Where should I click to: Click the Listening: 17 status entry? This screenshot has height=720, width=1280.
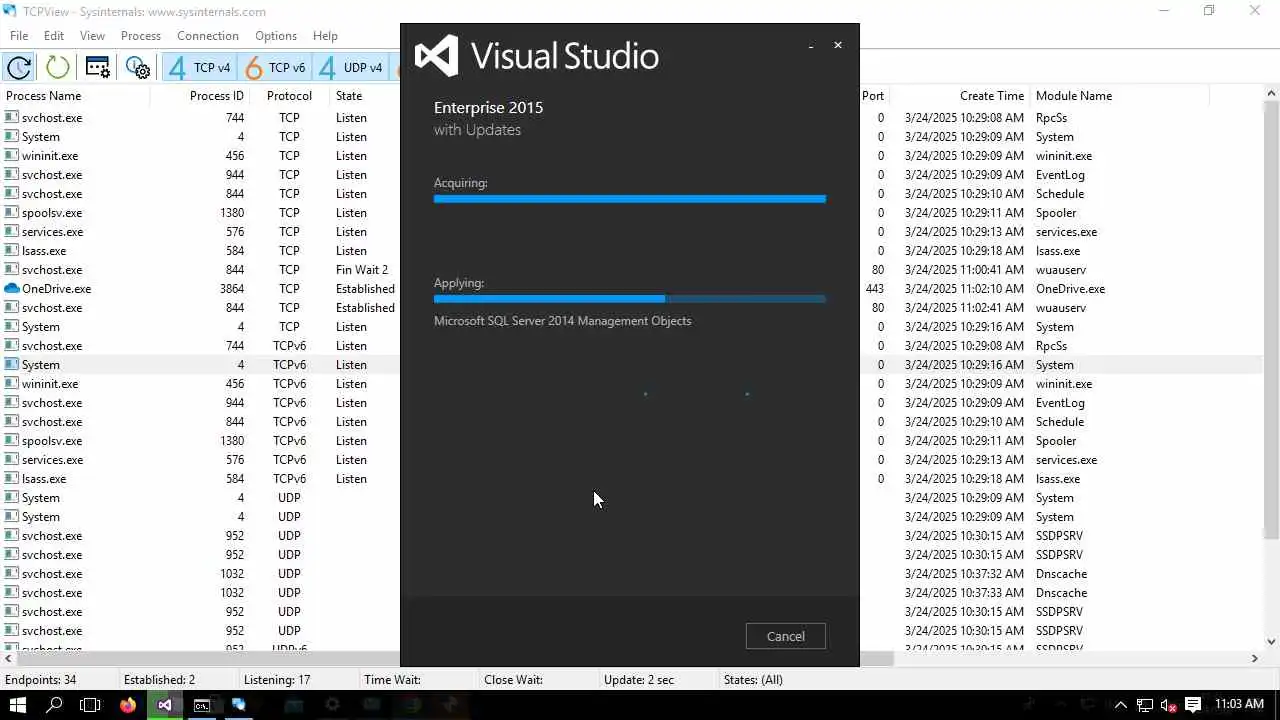pyautogui.click(x=277, y=680)
